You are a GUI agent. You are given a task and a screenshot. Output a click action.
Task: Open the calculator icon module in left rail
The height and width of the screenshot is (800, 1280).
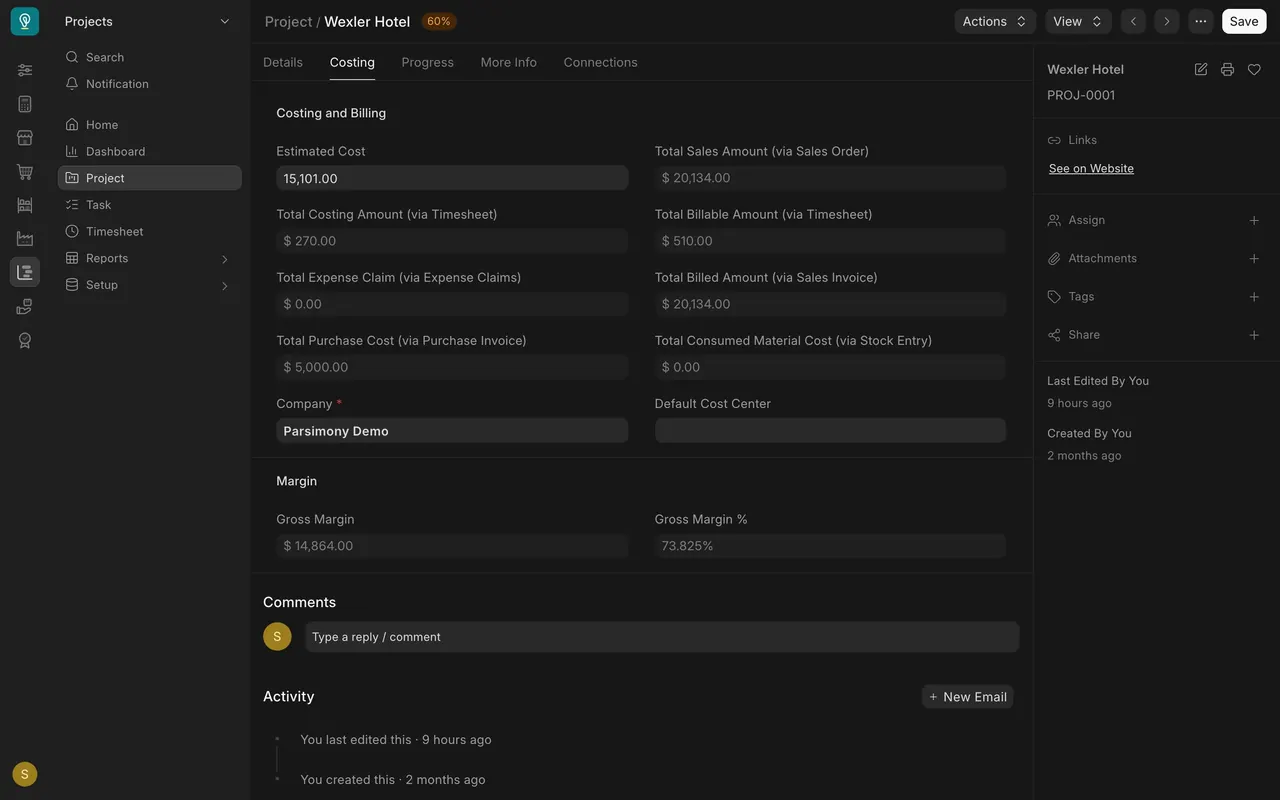pos(25,104)
